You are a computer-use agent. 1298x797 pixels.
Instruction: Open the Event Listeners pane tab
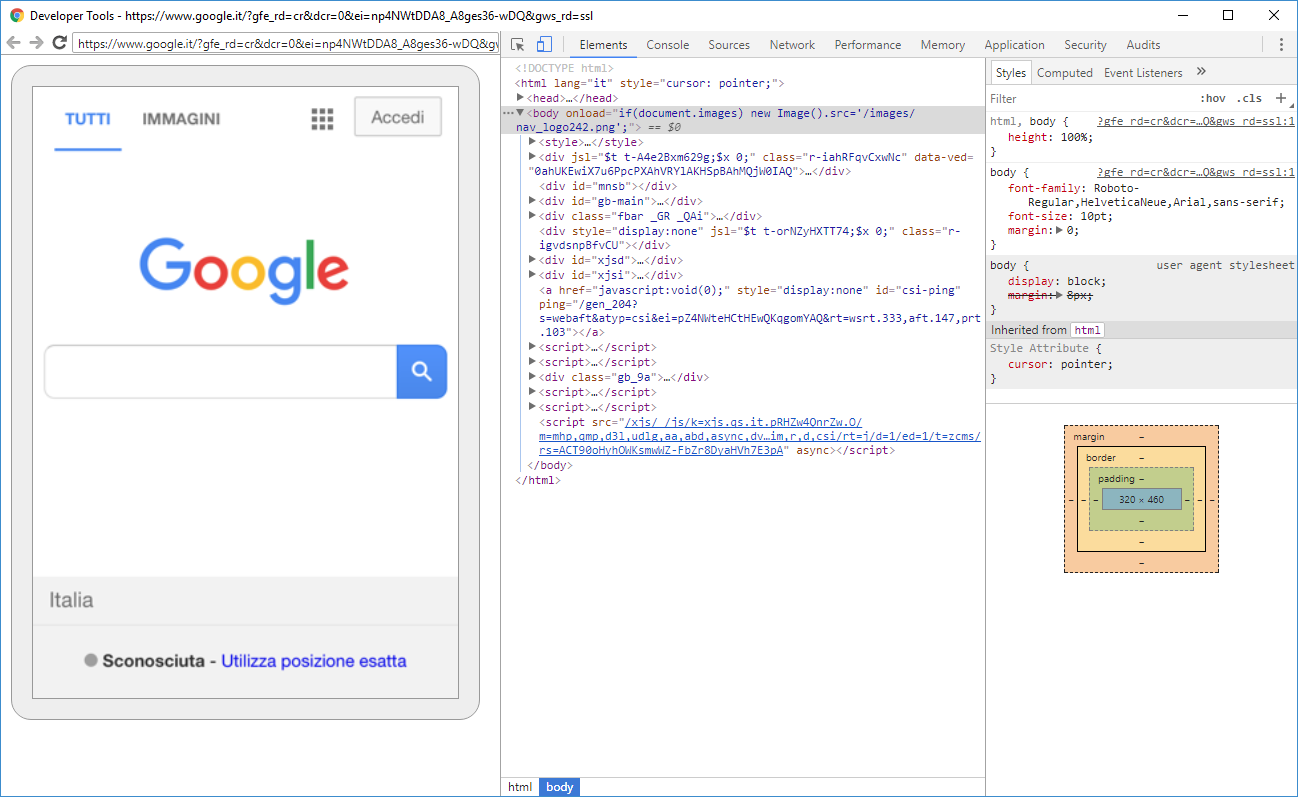tap(1143, 73)
